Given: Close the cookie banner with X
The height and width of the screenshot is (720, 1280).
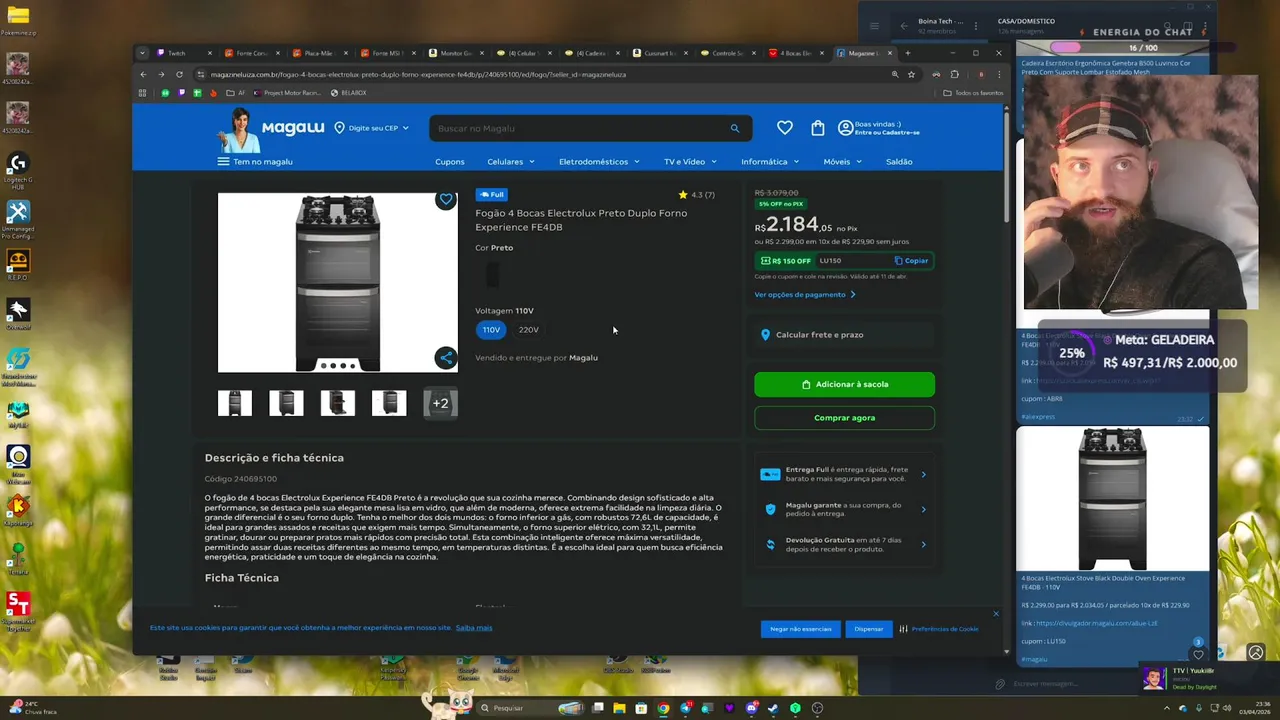Looking at the screenshot, I should (x=996, y=614).
